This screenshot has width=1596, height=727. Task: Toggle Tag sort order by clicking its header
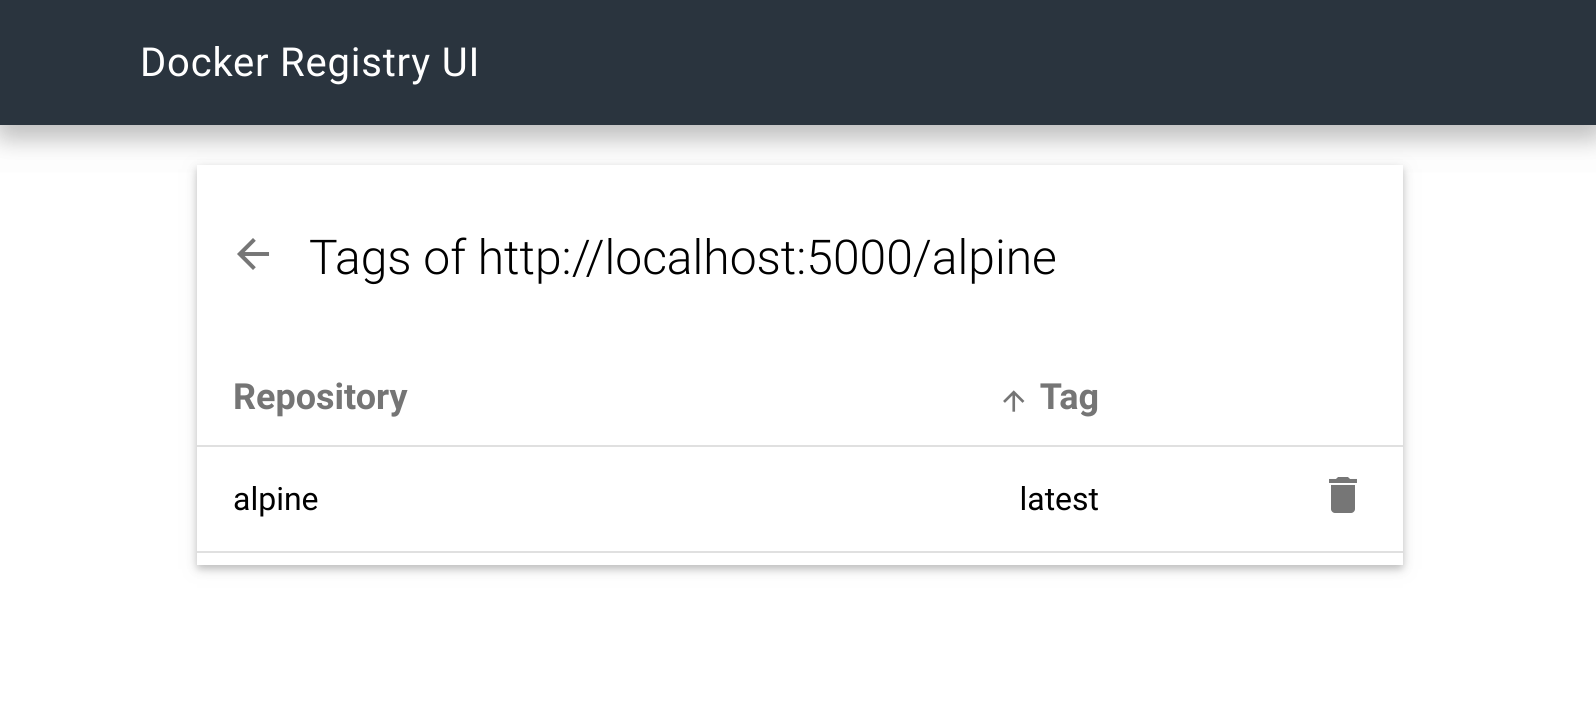tap(1067, 397)
